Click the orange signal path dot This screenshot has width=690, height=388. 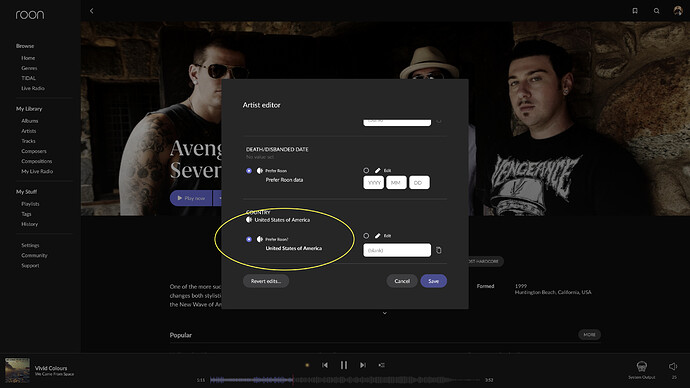tap(307, 365)
